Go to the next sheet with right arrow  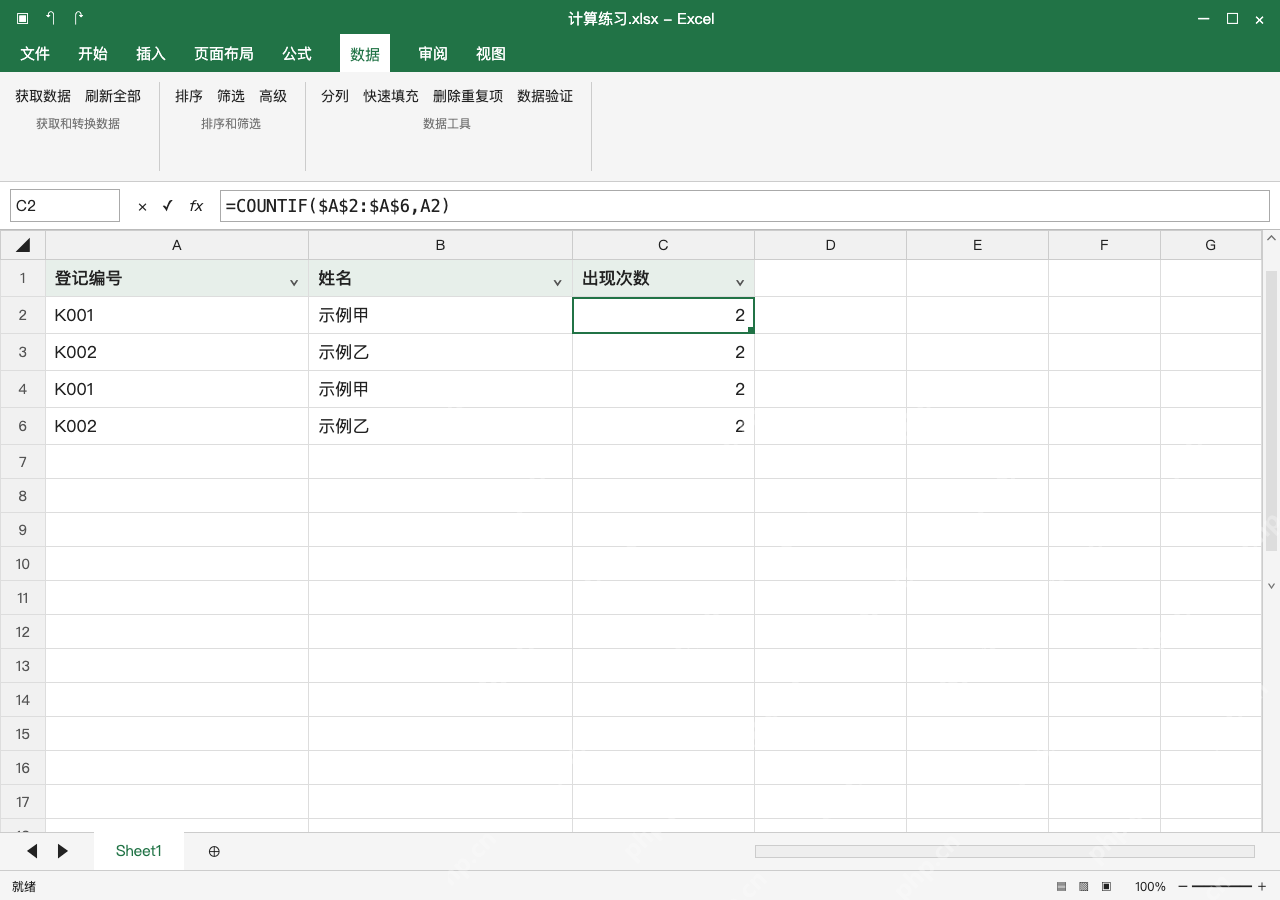pos(63,851)
